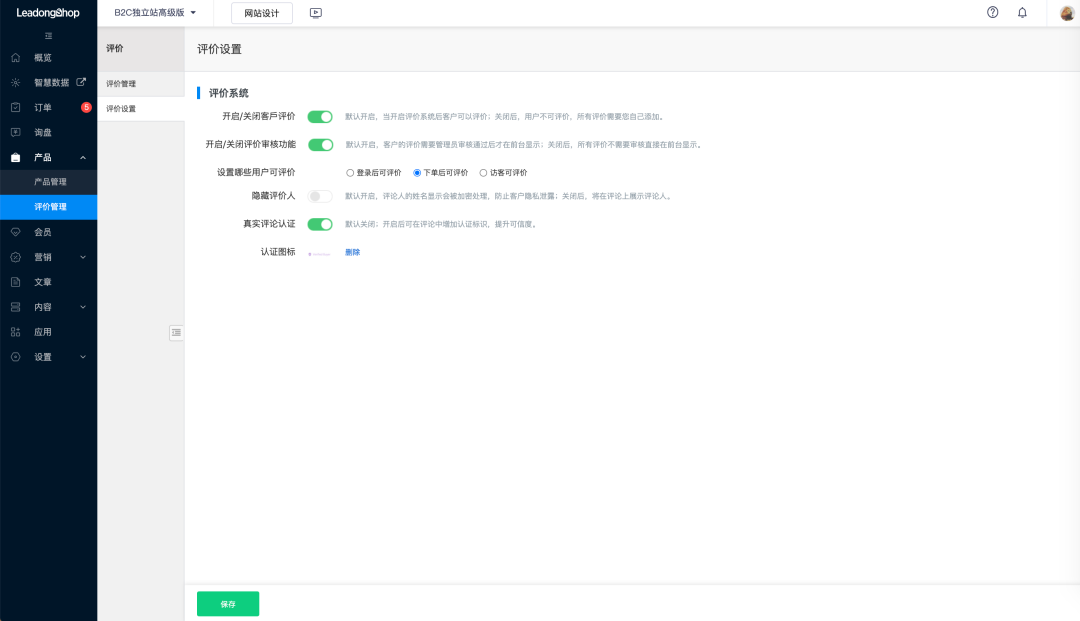
Task: Open 智慧数据 via its external link icon
Action: [83, 82]
